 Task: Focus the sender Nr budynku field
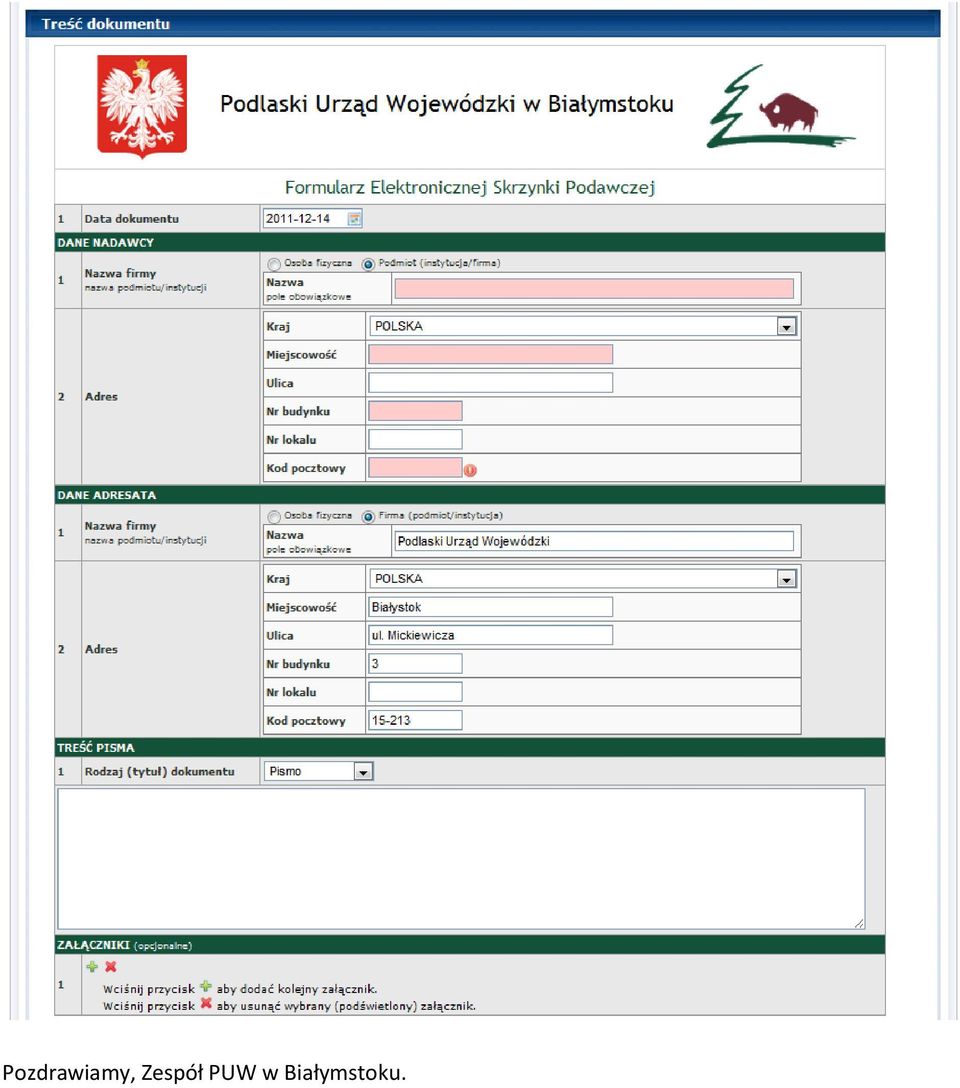click(415, 411)
